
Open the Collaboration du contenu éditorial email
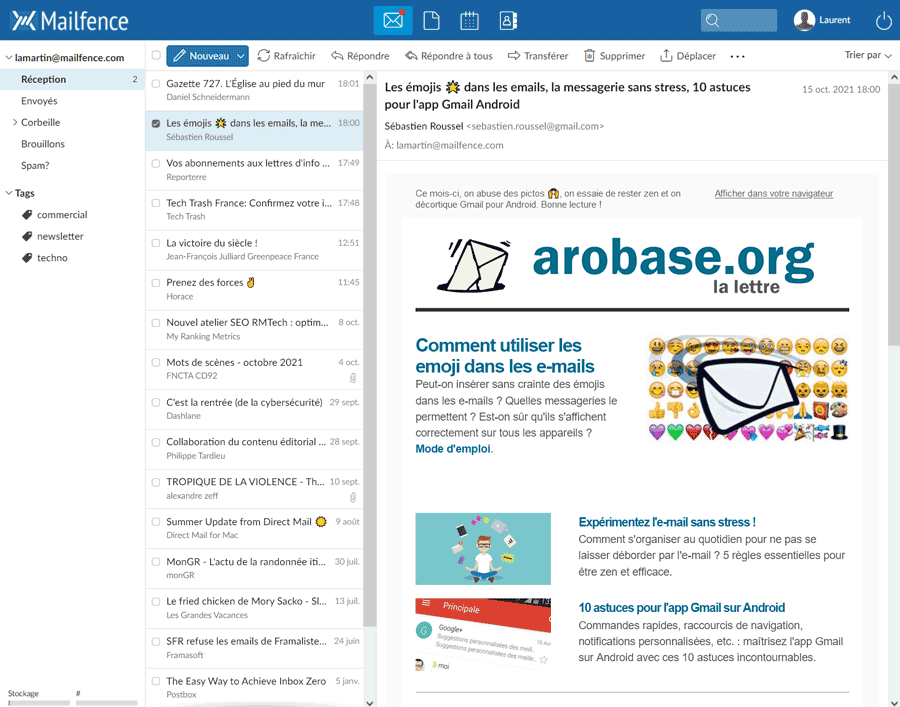point(254,449)
